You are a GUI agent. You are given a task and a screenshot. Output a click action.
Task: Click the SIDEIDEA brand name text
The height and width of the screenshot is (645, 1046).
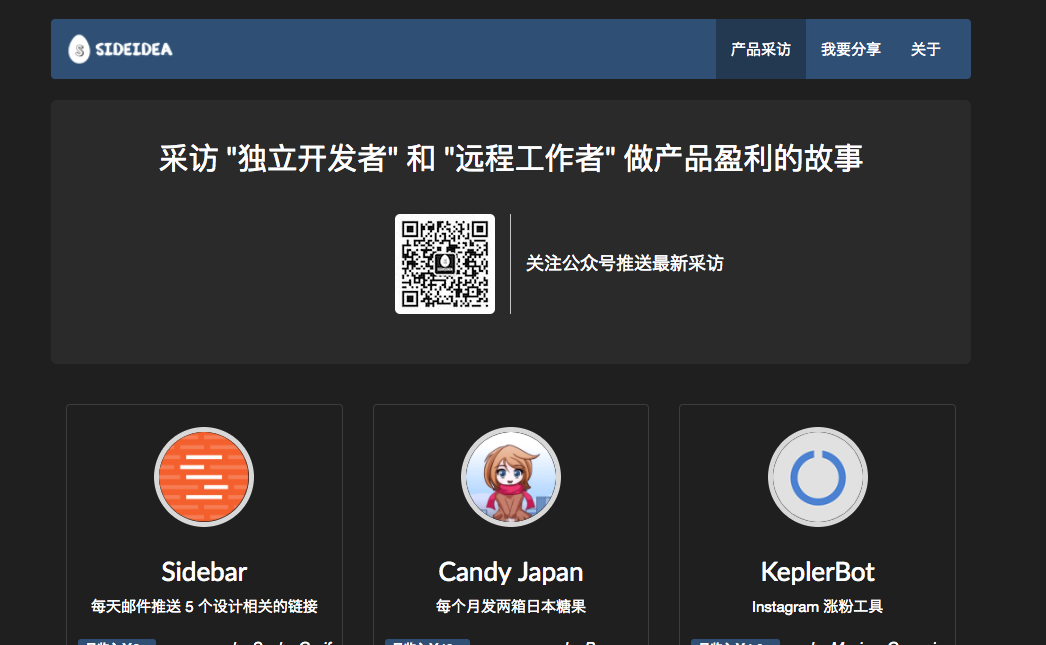point(134,49)
